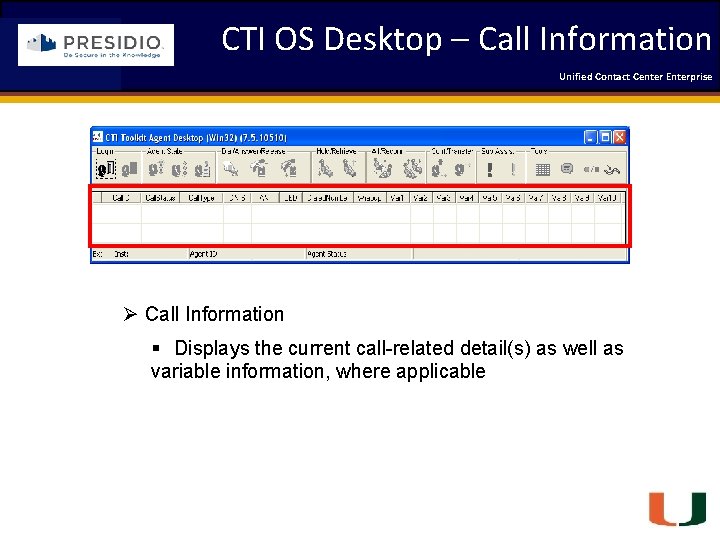Click the Answer call icon

(259, 169)
